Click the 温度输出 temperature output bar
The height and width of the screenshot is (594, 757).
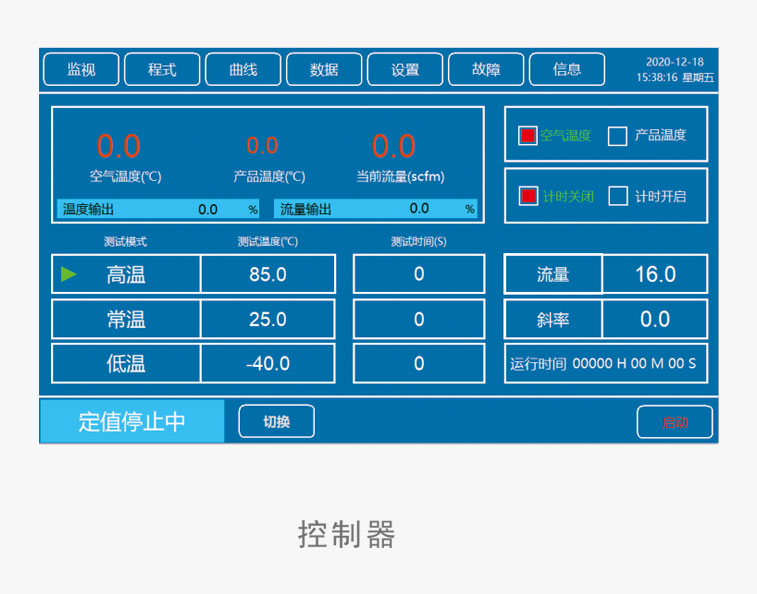158,209
